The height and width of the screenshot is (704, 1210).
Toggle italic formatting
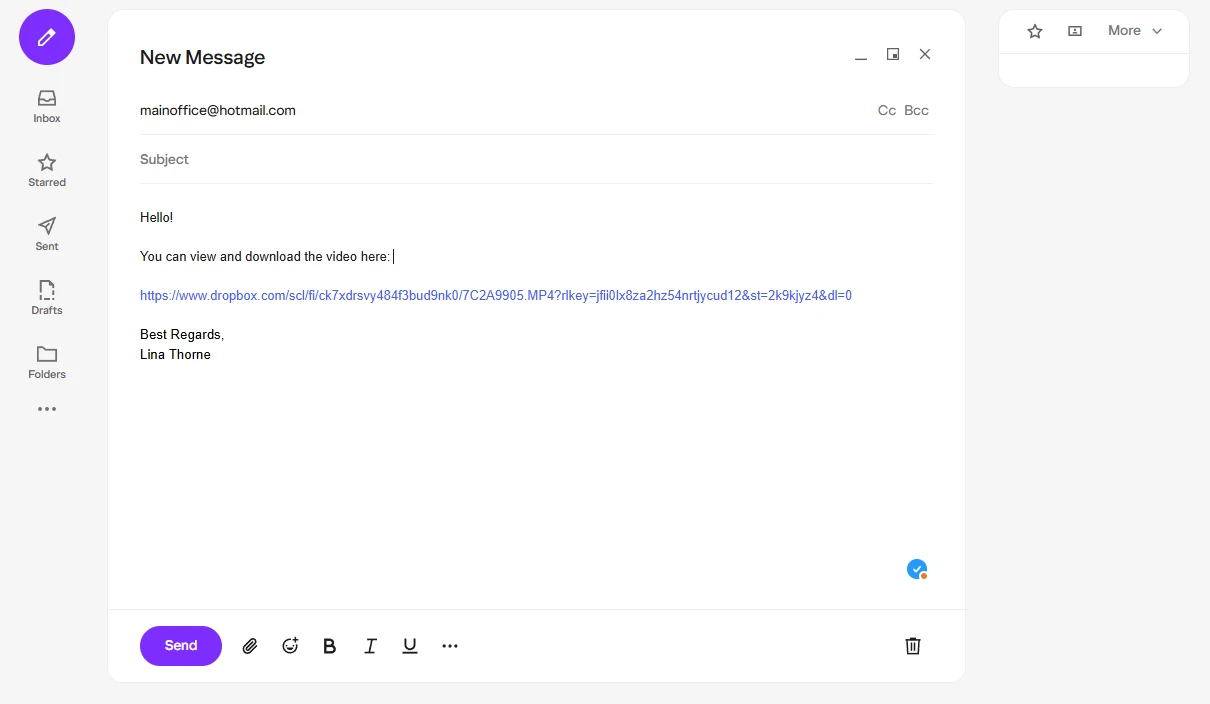pos(370,646)
